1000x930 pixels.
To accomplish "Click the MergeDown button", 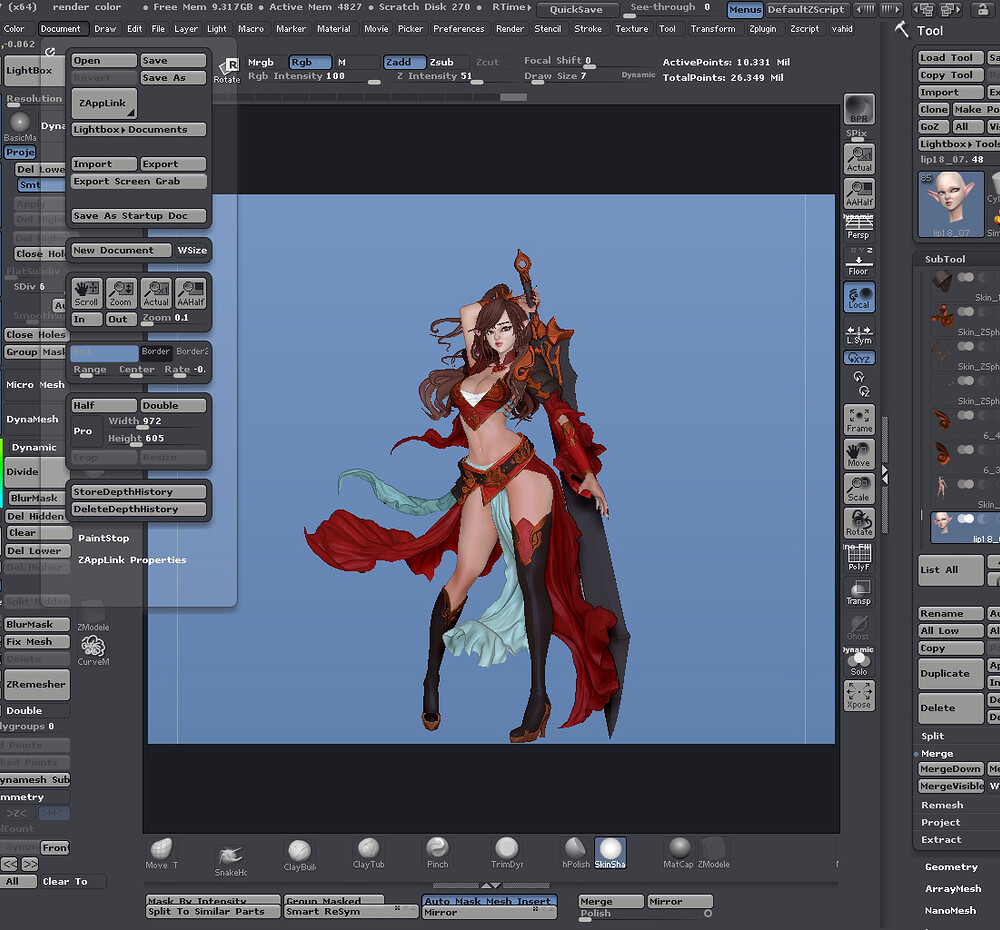I will [x=951, y=769].
